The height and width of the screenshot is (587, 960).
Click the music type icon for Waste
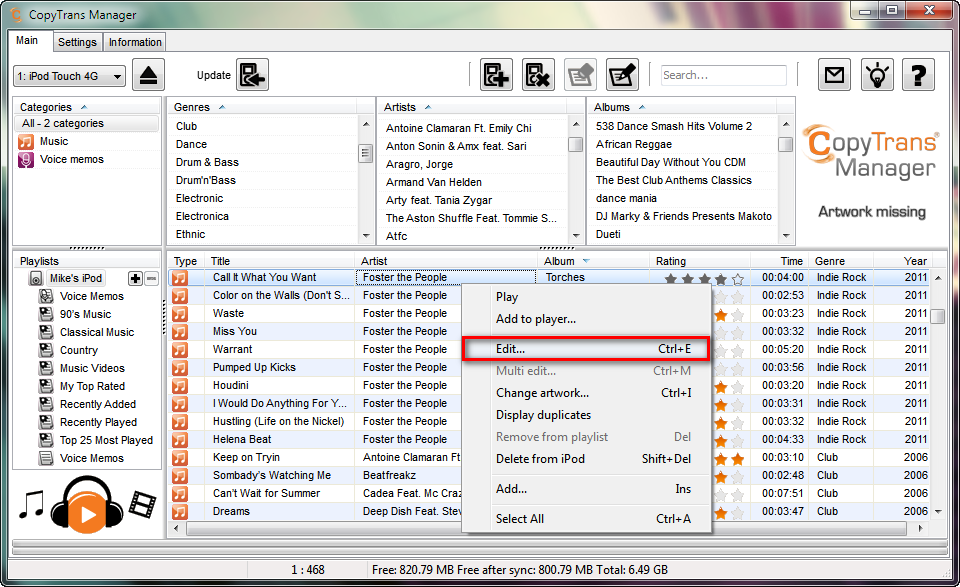(179, 313)
